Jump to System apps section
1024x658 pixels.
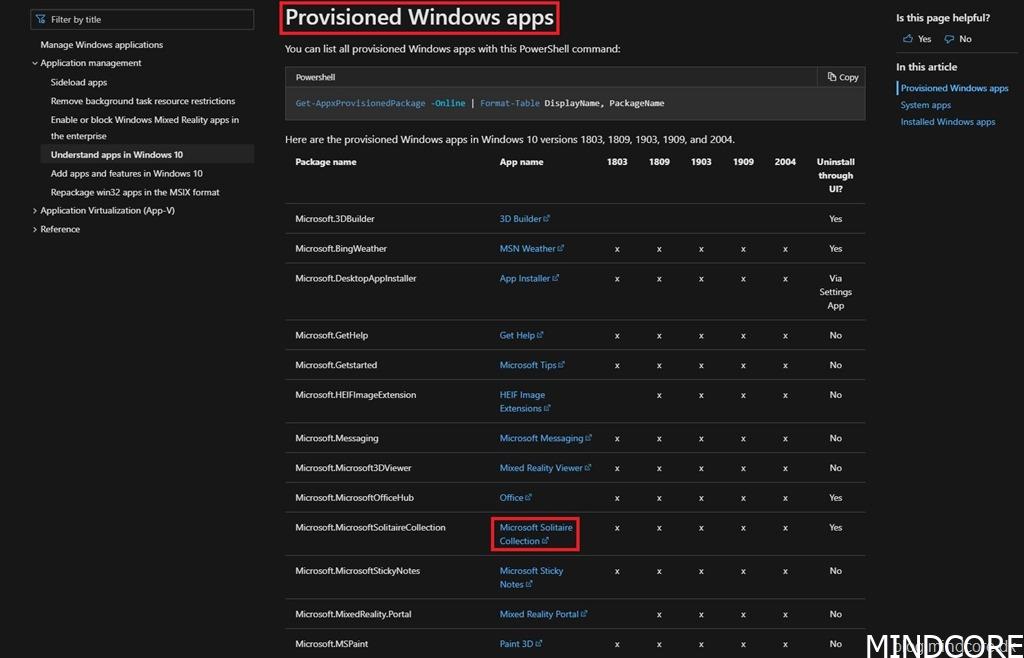pos(925,105)
